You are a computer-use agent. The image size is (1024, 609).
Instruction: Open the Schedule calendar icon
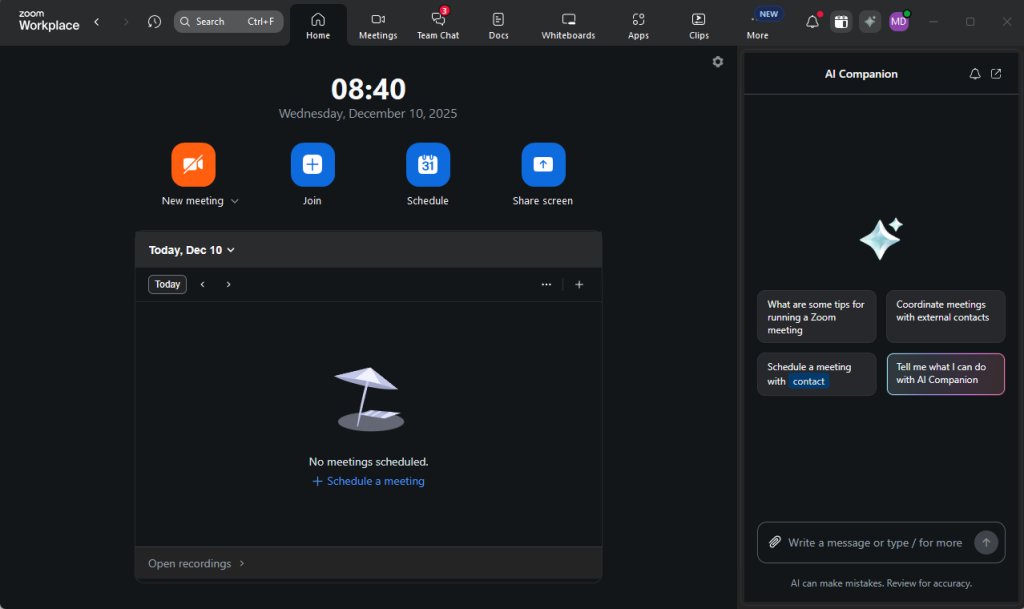coord(427,164)
